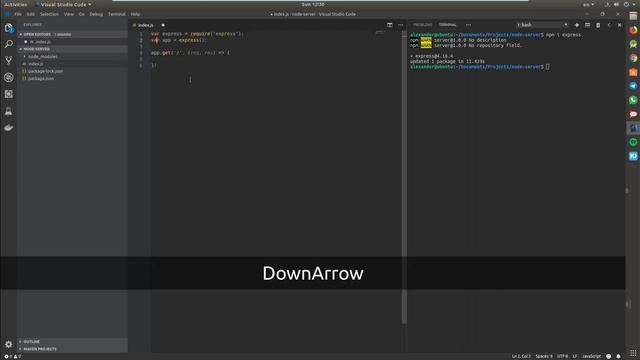Collapse the Open Editors section

click(72, 34)
